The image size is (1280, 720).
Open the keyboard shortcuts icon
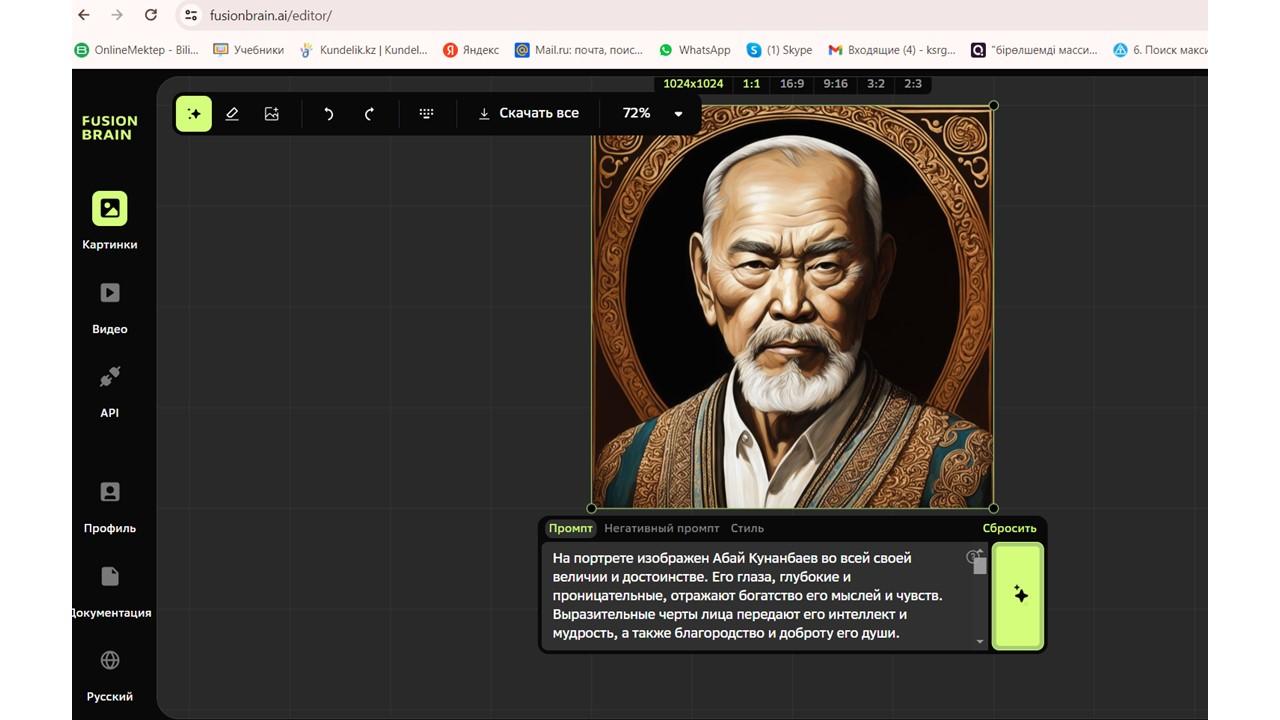pyautogui.click(x=426, y=114)
